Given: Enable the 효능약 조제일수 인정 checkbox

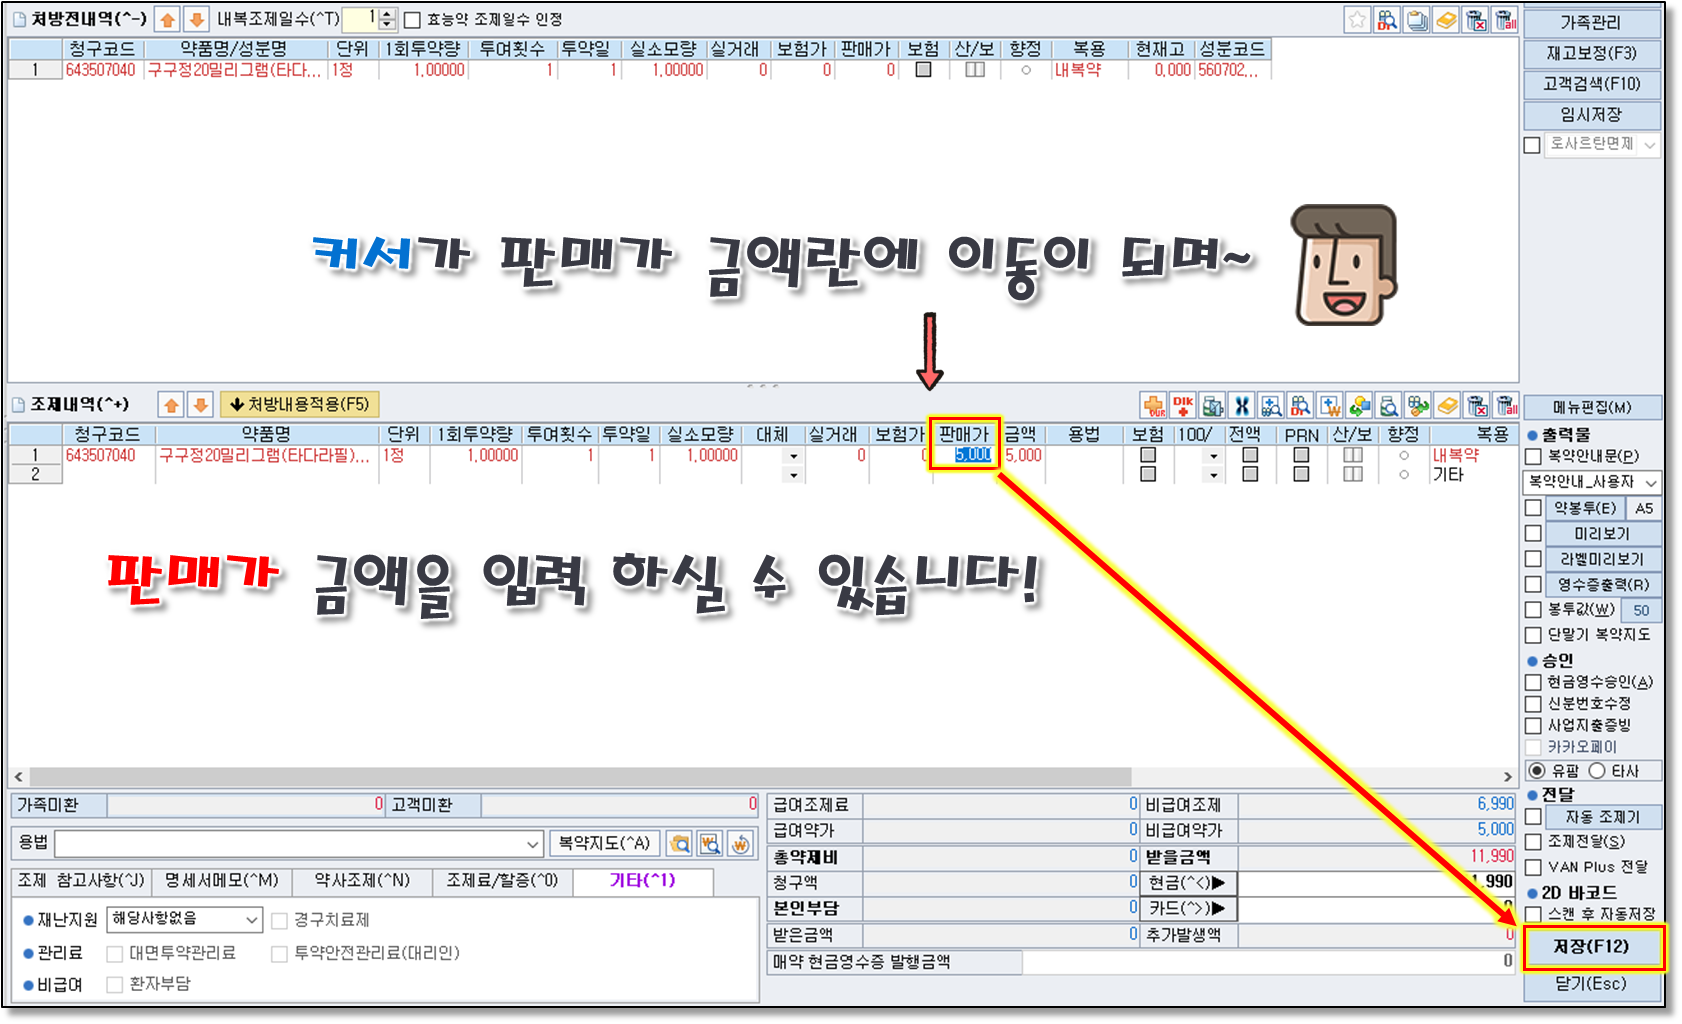Looking at the screenshot, I should point(412,20).
